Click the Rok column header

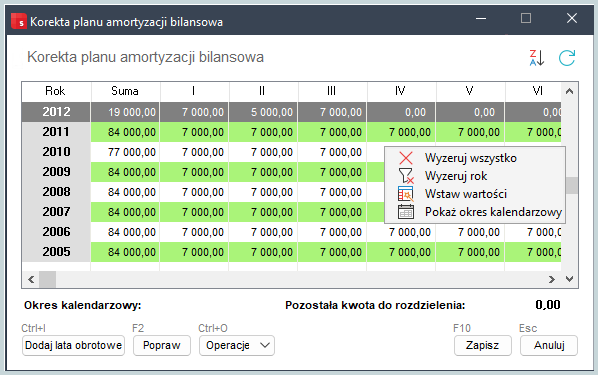click(x=56, y=91)
